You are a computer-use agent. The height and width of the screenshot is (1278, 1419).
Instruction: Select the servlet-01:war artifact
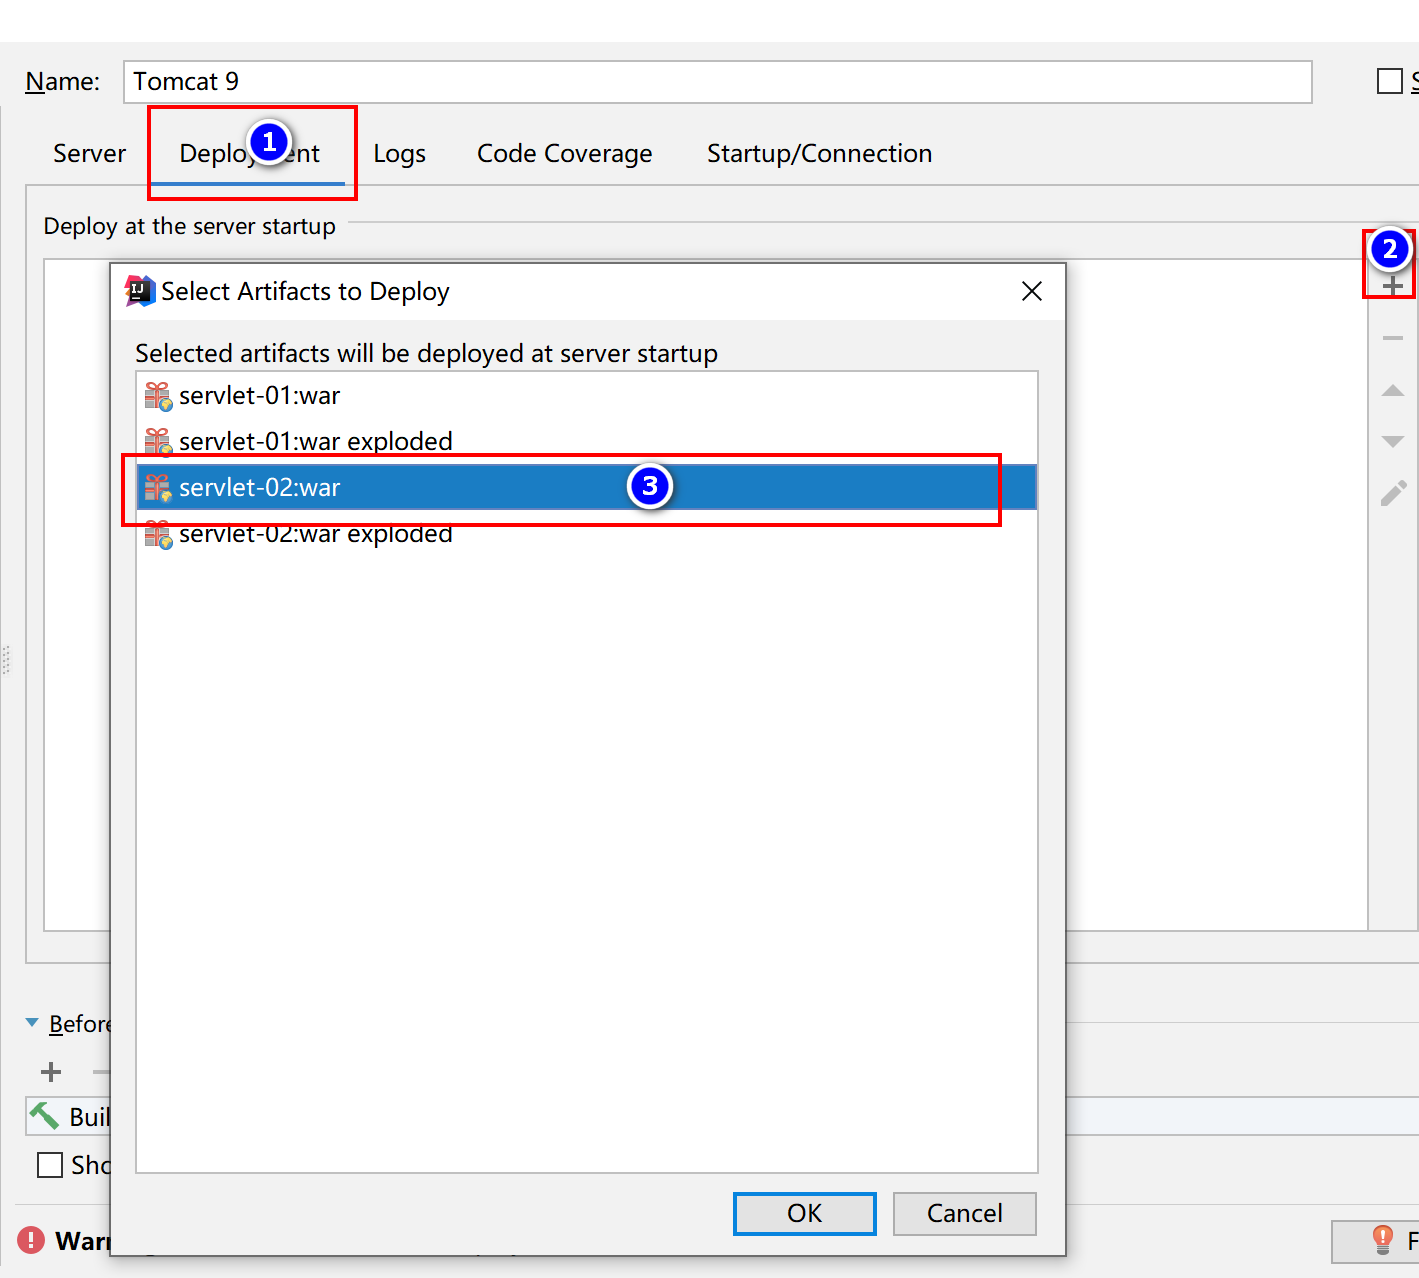(x=587, y=396)
